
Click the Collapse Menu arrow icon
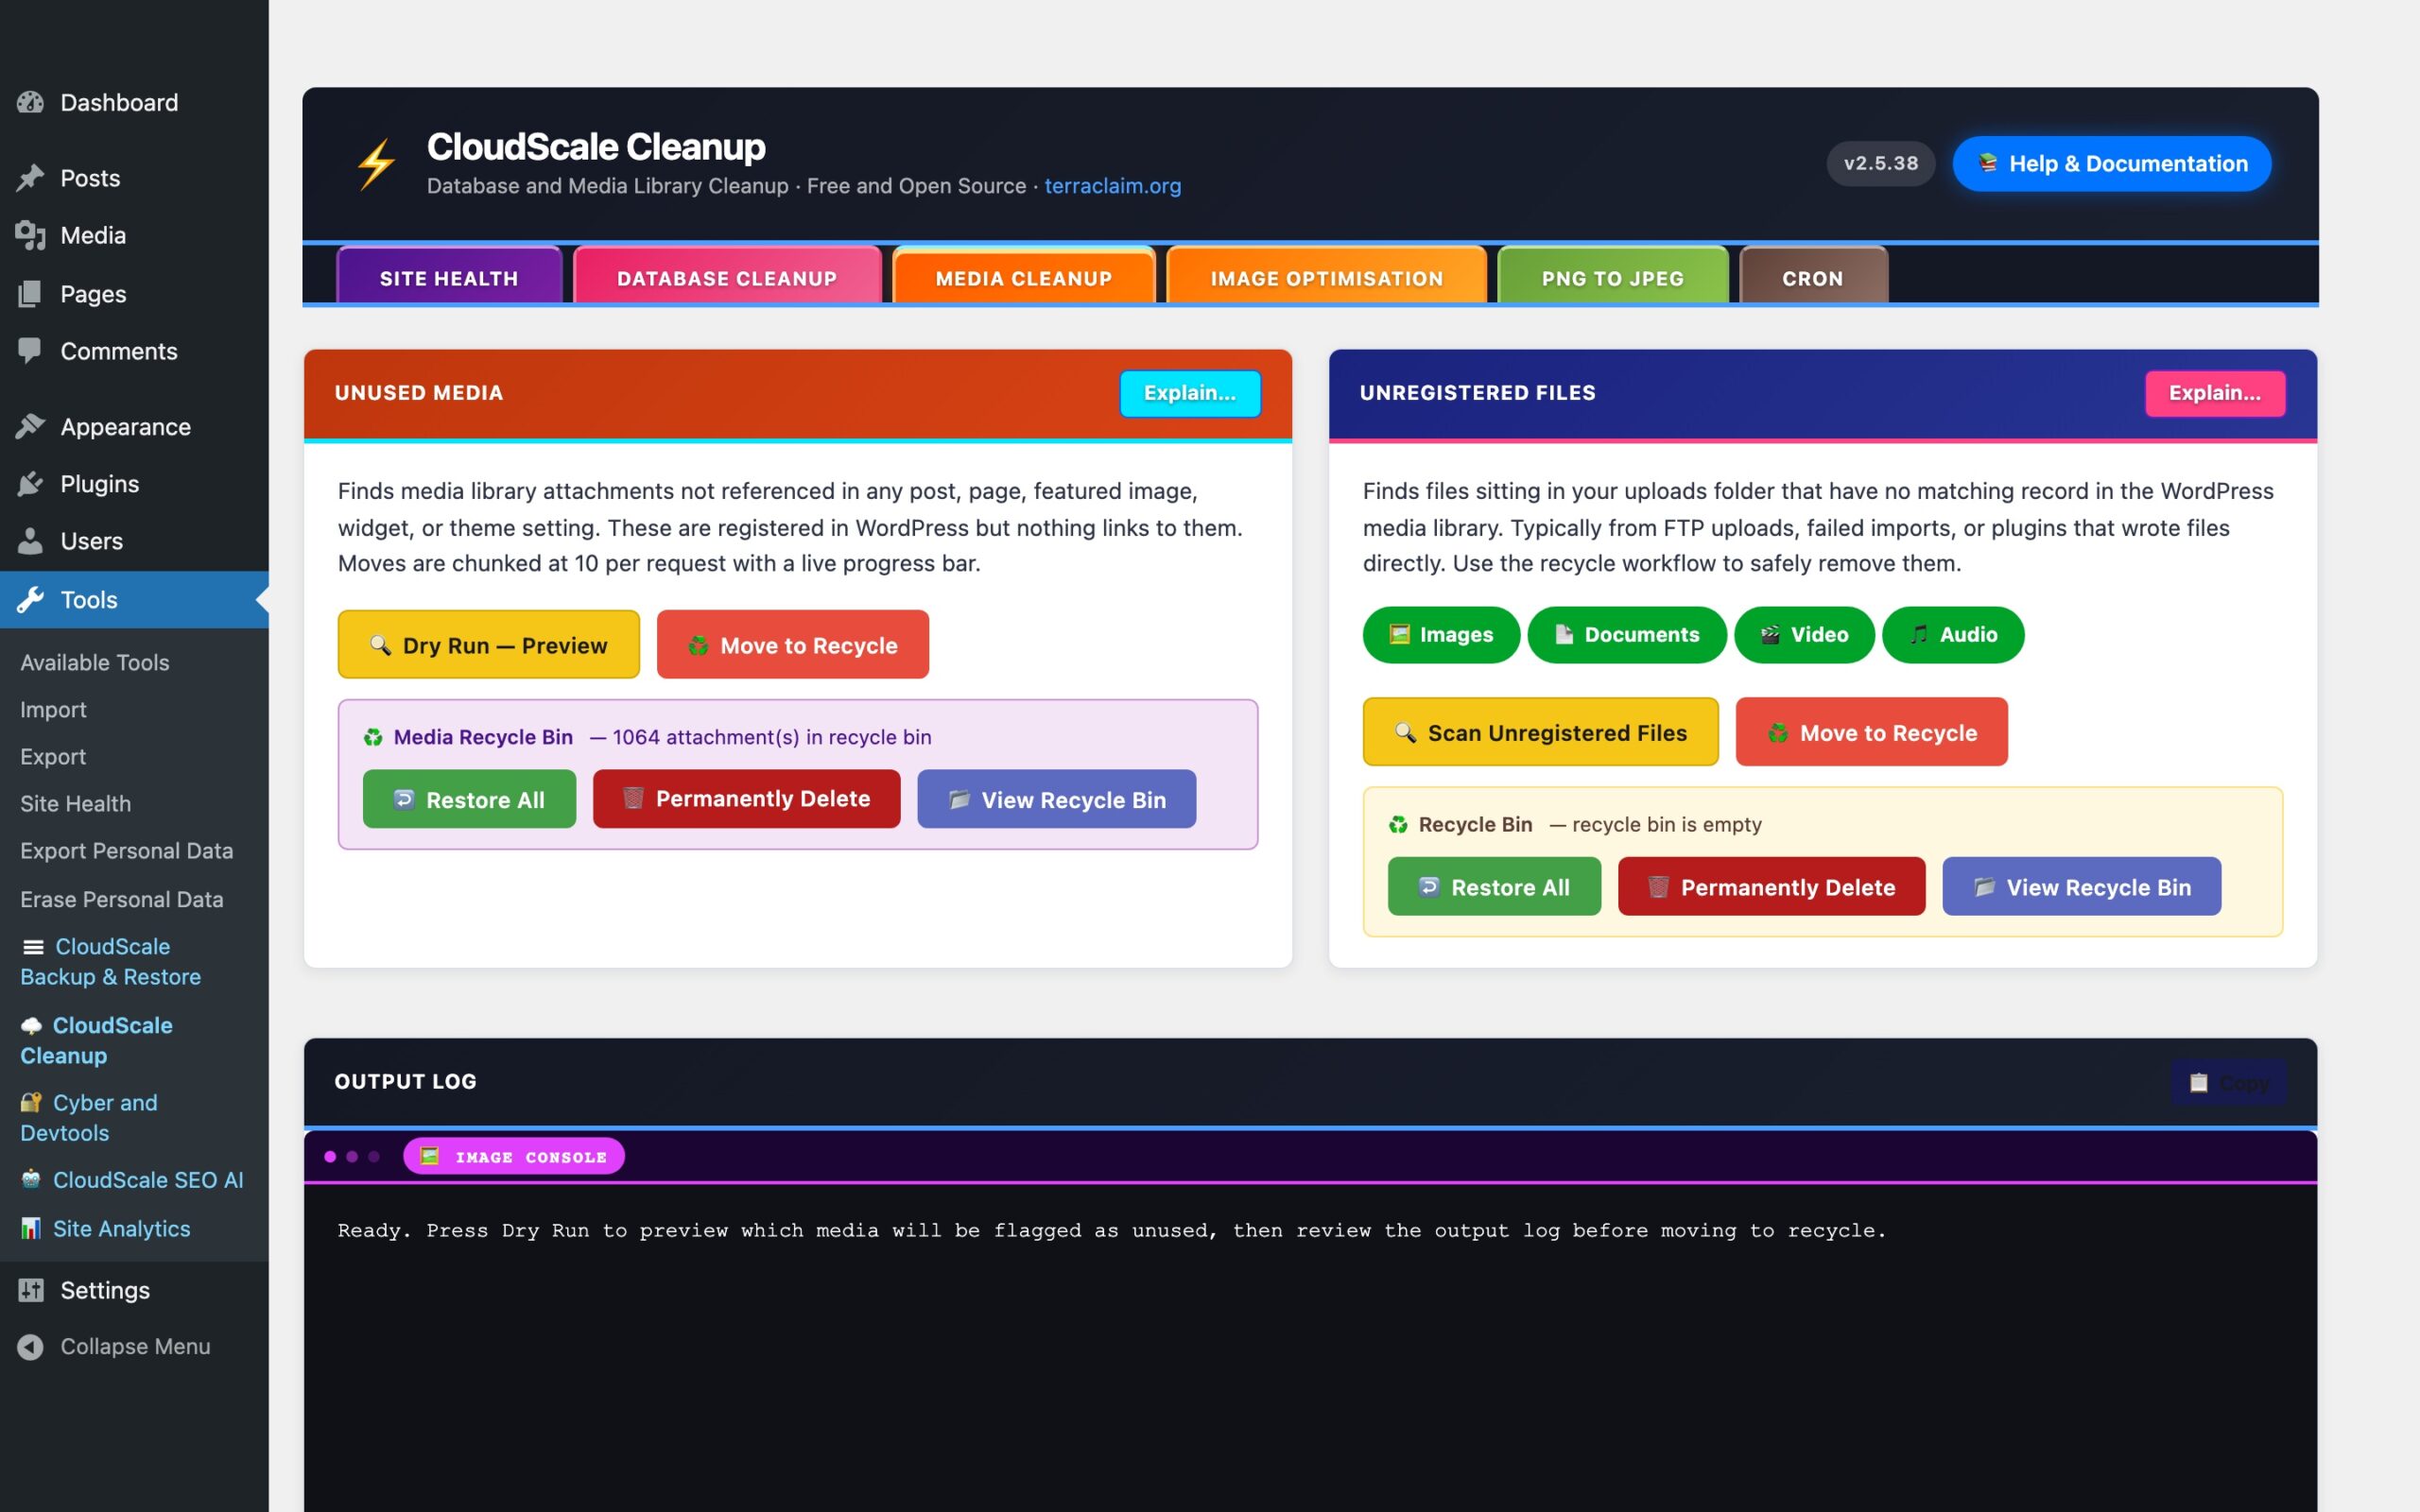[x=30, y=1346]
